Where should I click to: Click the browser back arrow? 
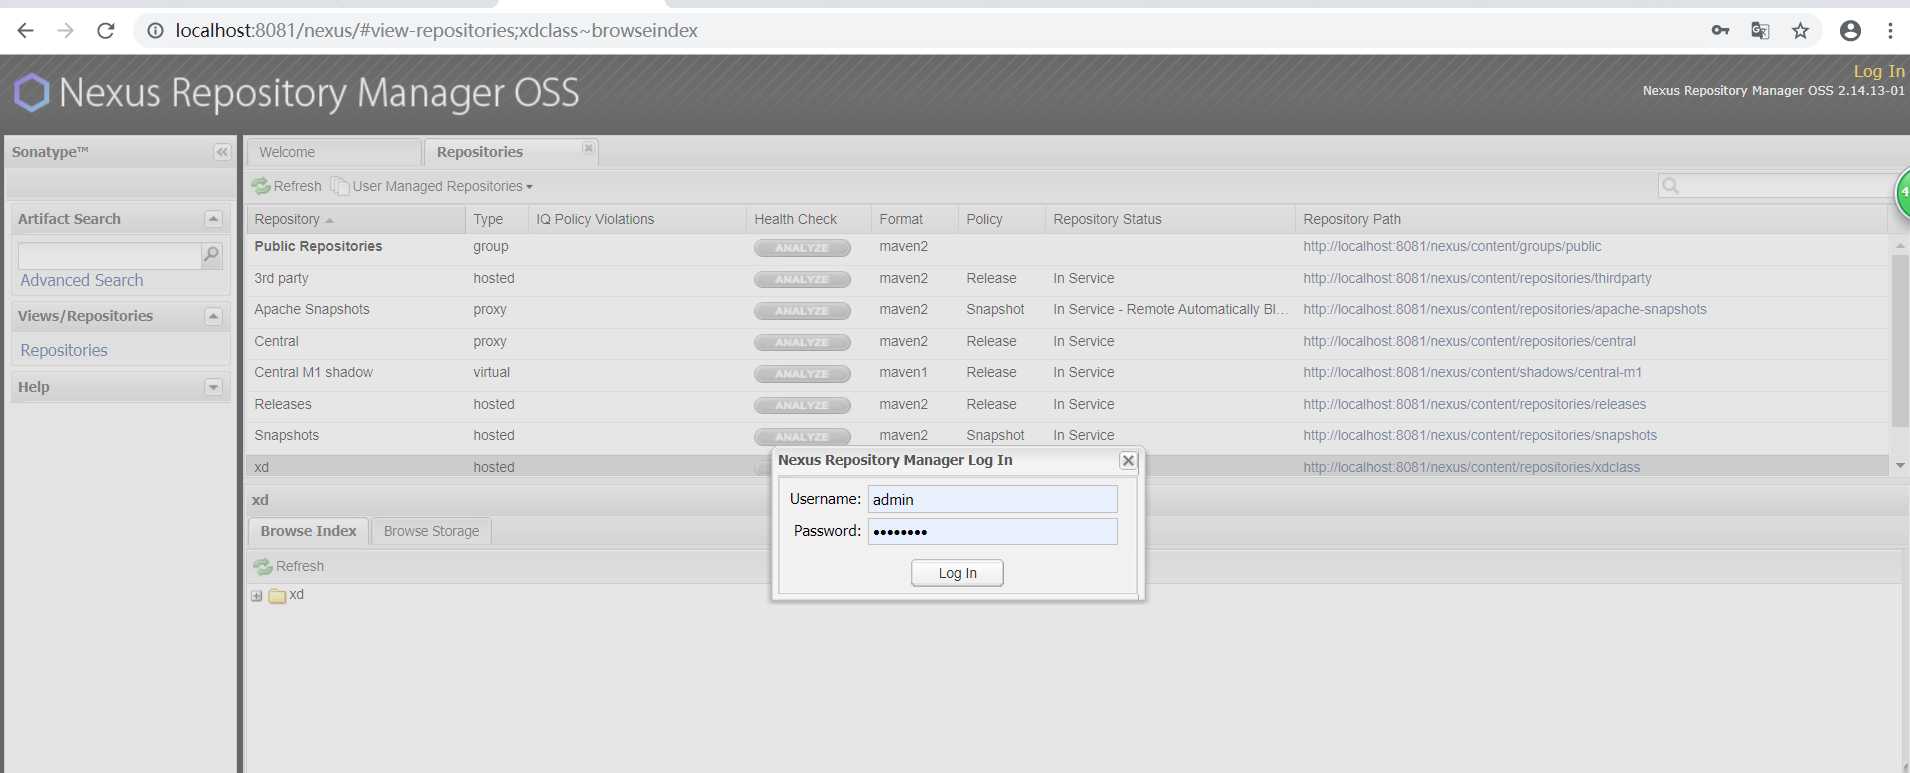click(26, 31)
